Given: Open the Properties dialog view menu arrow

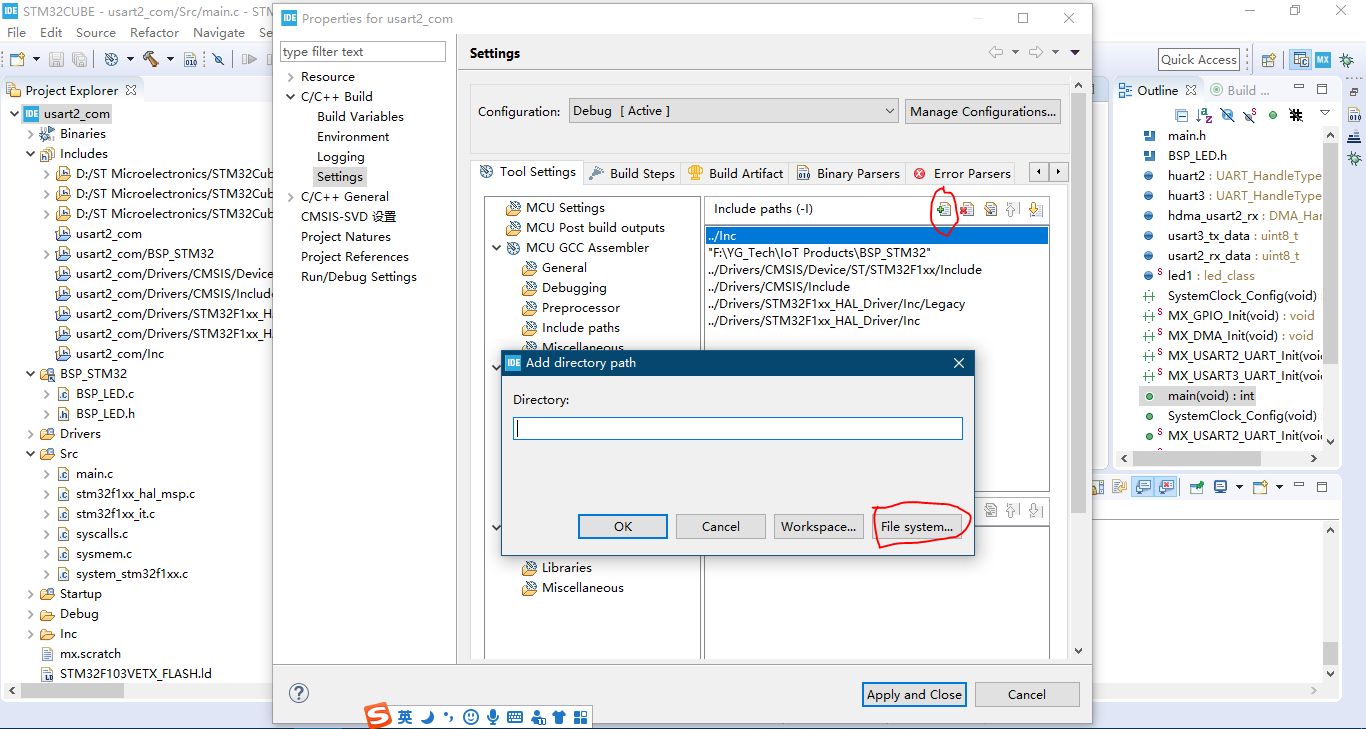Looking at the screenshot, I should click(x=1075, y=53).
